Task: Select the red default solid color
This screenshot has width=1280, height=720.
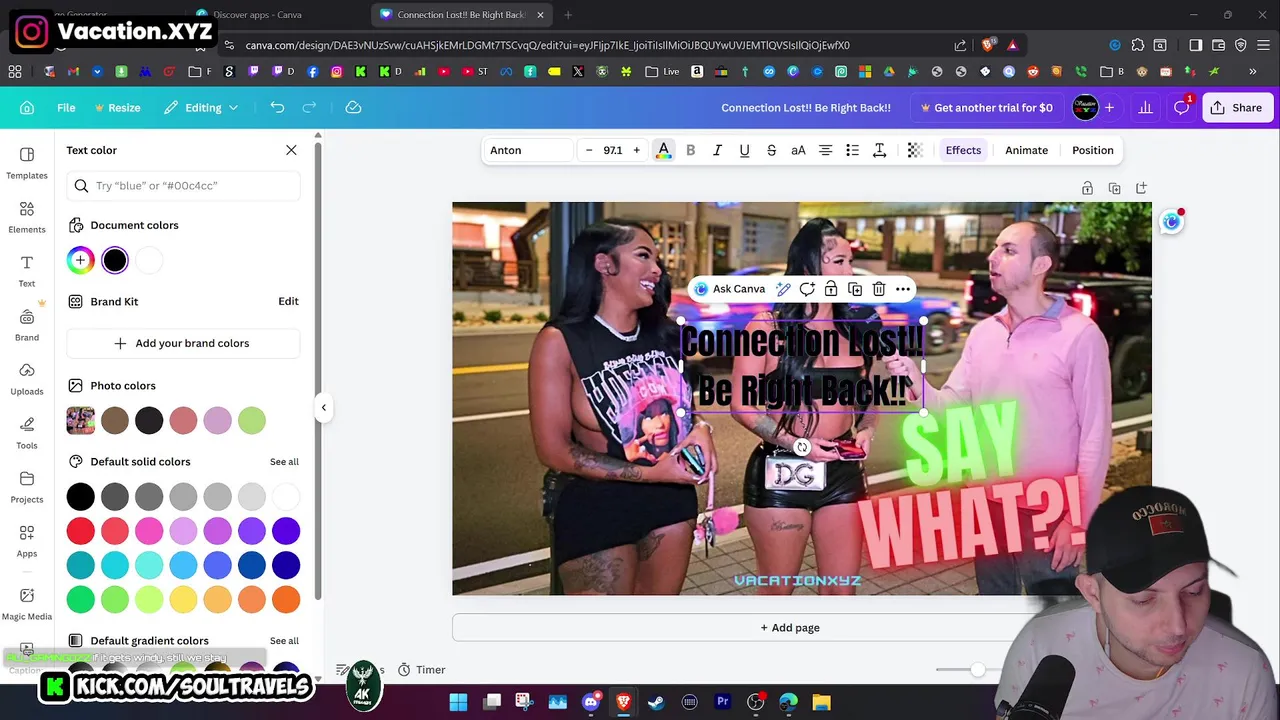Action: click(81, 531)
